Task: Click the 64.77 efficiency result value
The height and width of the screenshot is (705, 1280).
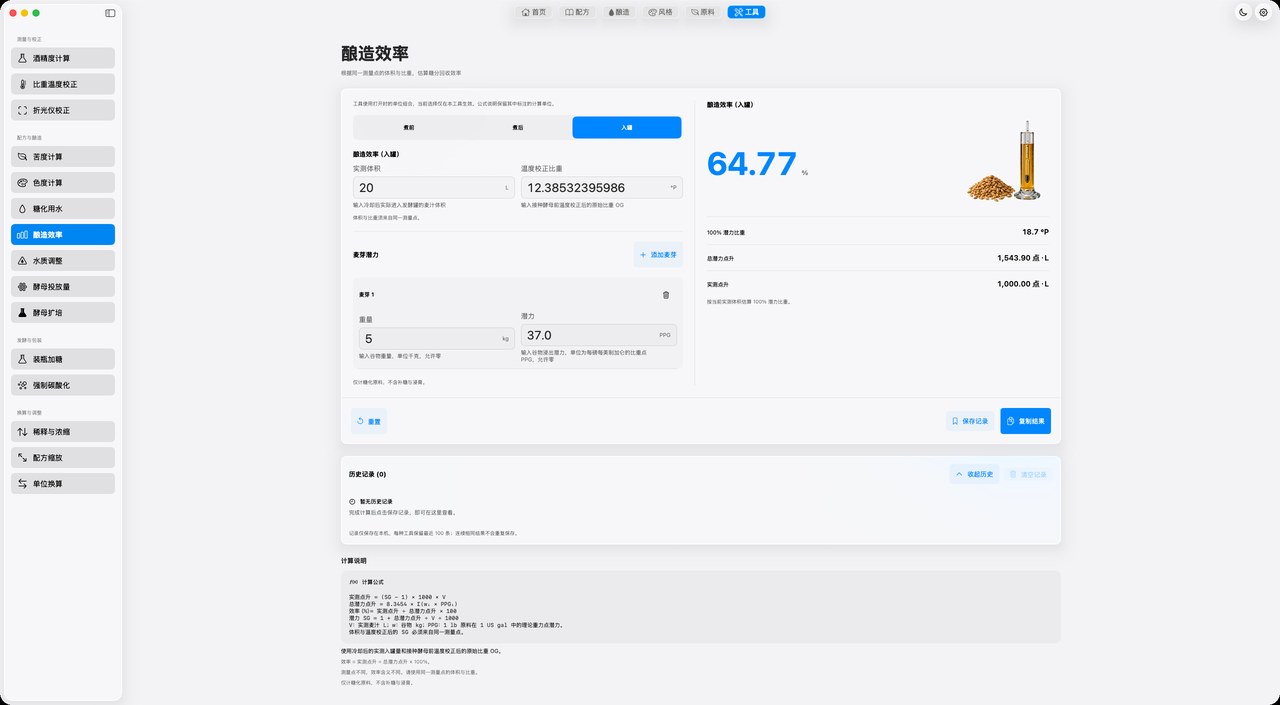Action: [x=752, y=164]
